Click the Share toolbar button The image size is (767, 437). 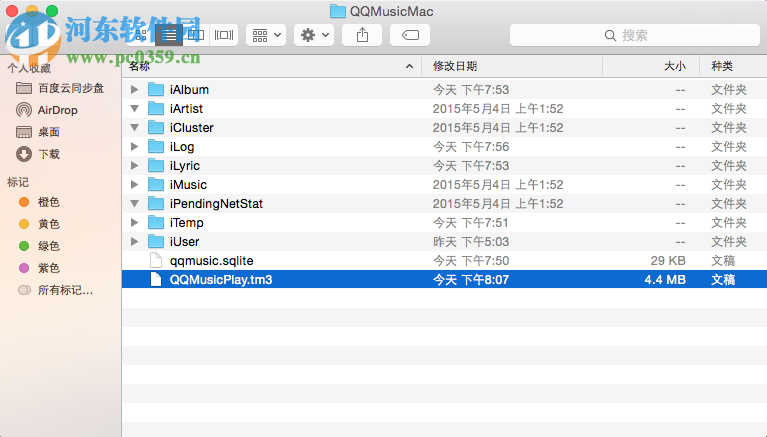tap(362, 35)
